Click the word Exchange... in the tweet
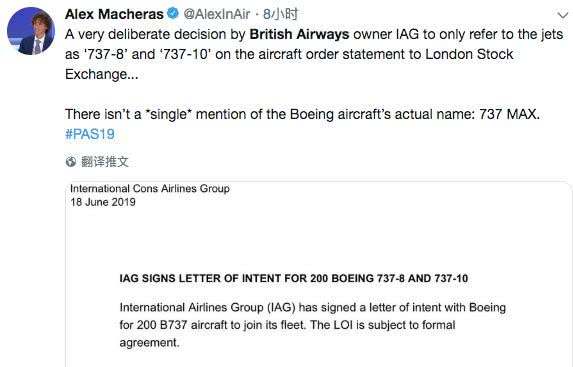 pos(102,75)
